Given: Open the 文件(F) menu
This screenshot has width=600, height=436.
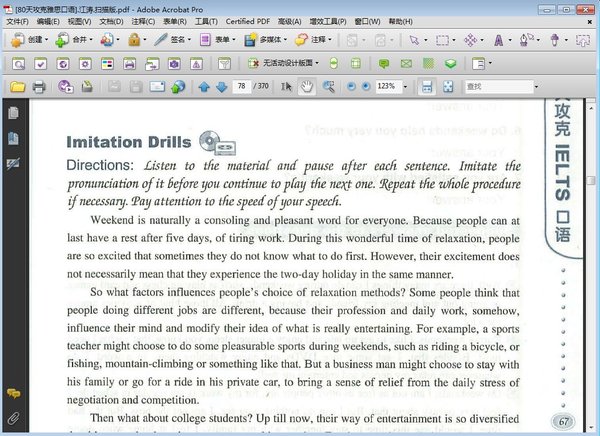Looking at the screenshot, I should tap(18, 21).
